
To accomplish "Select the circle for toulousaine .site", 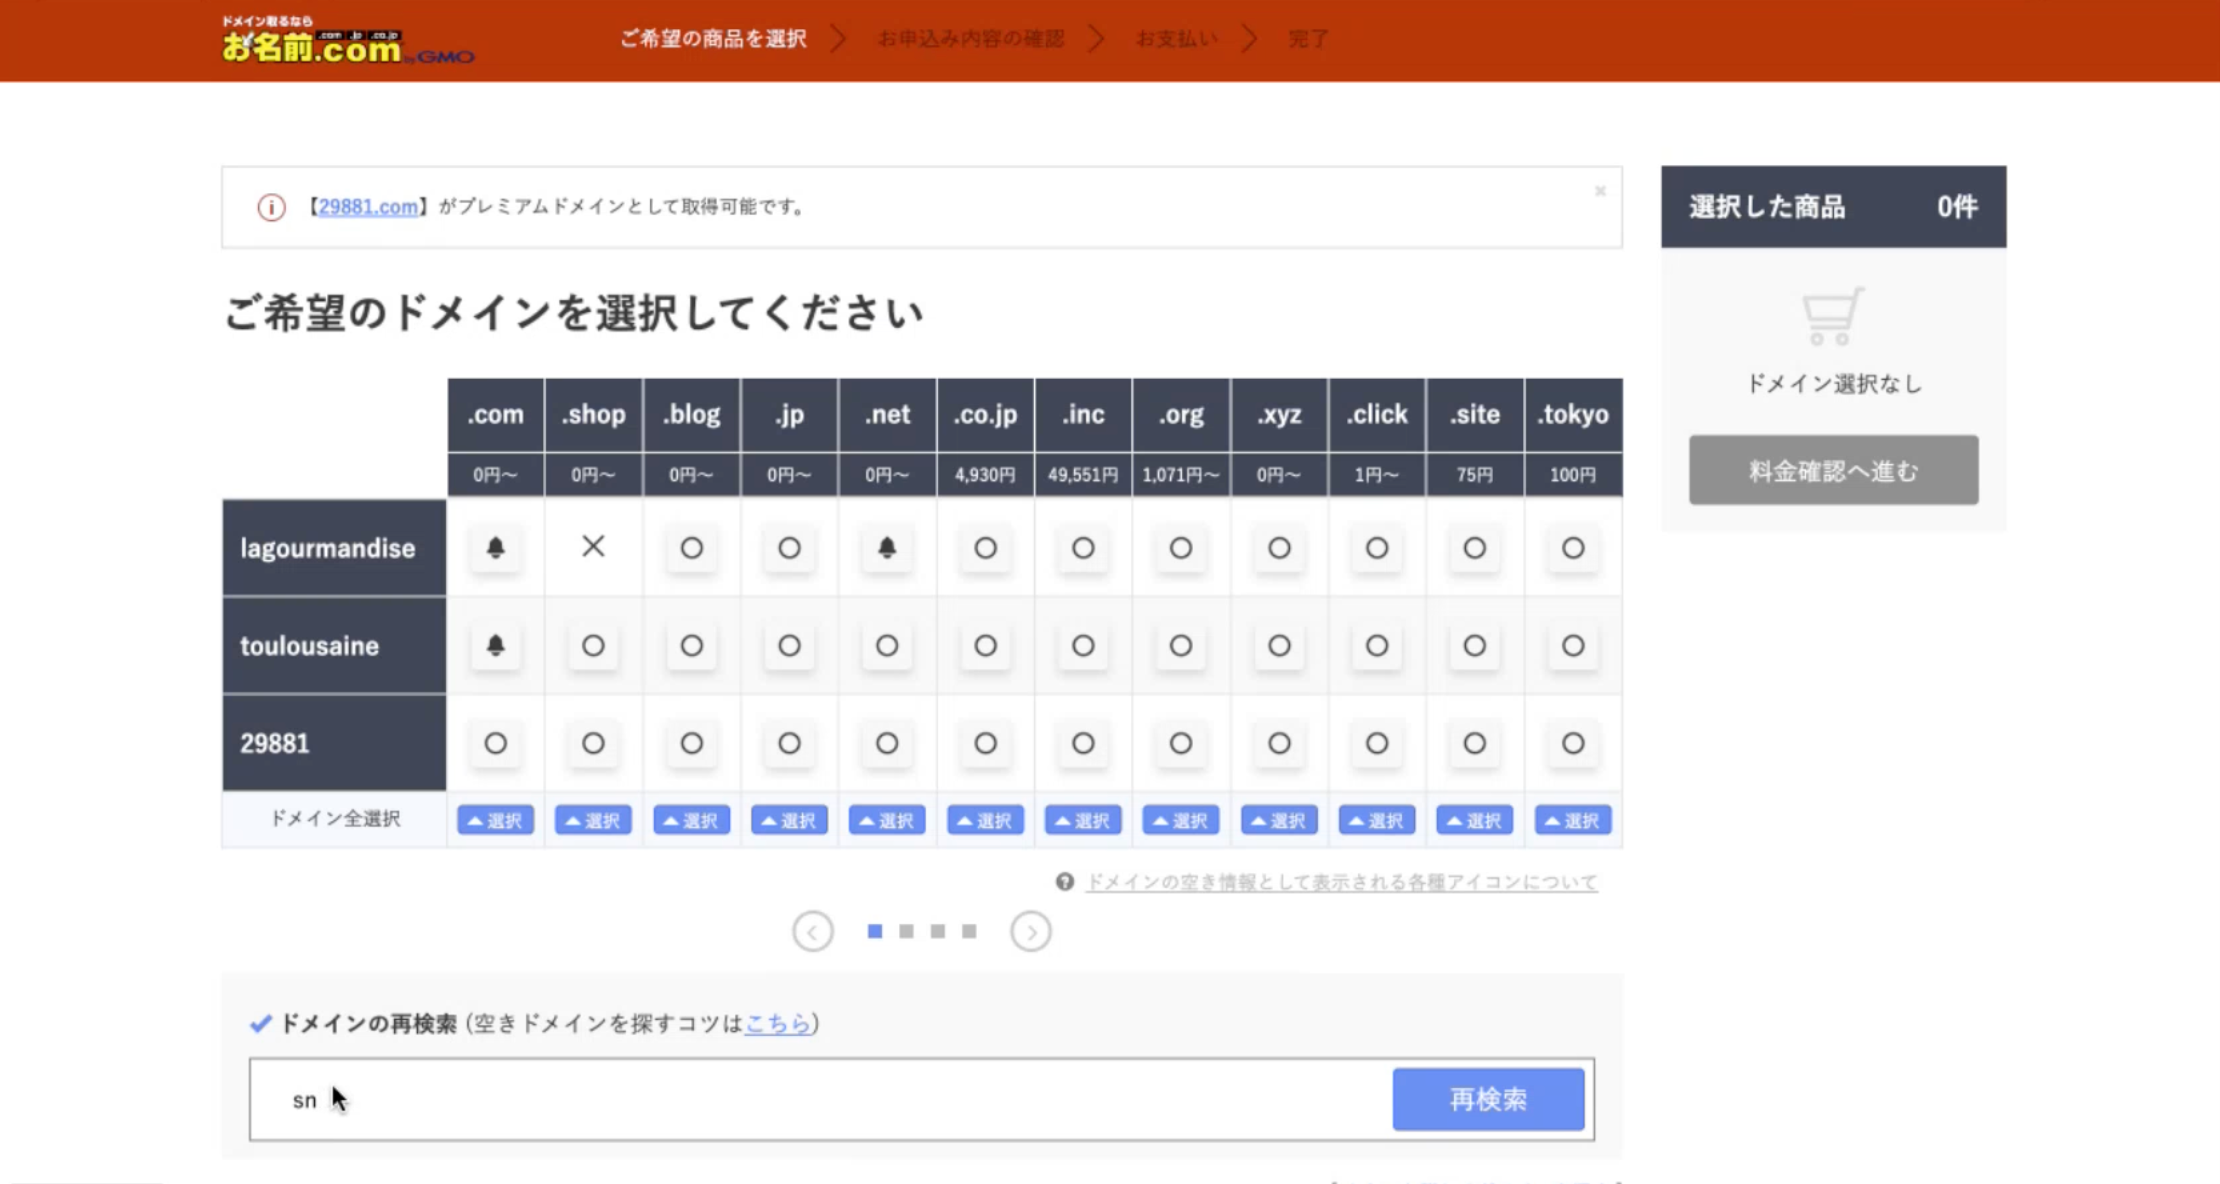I will (1474, 645).
